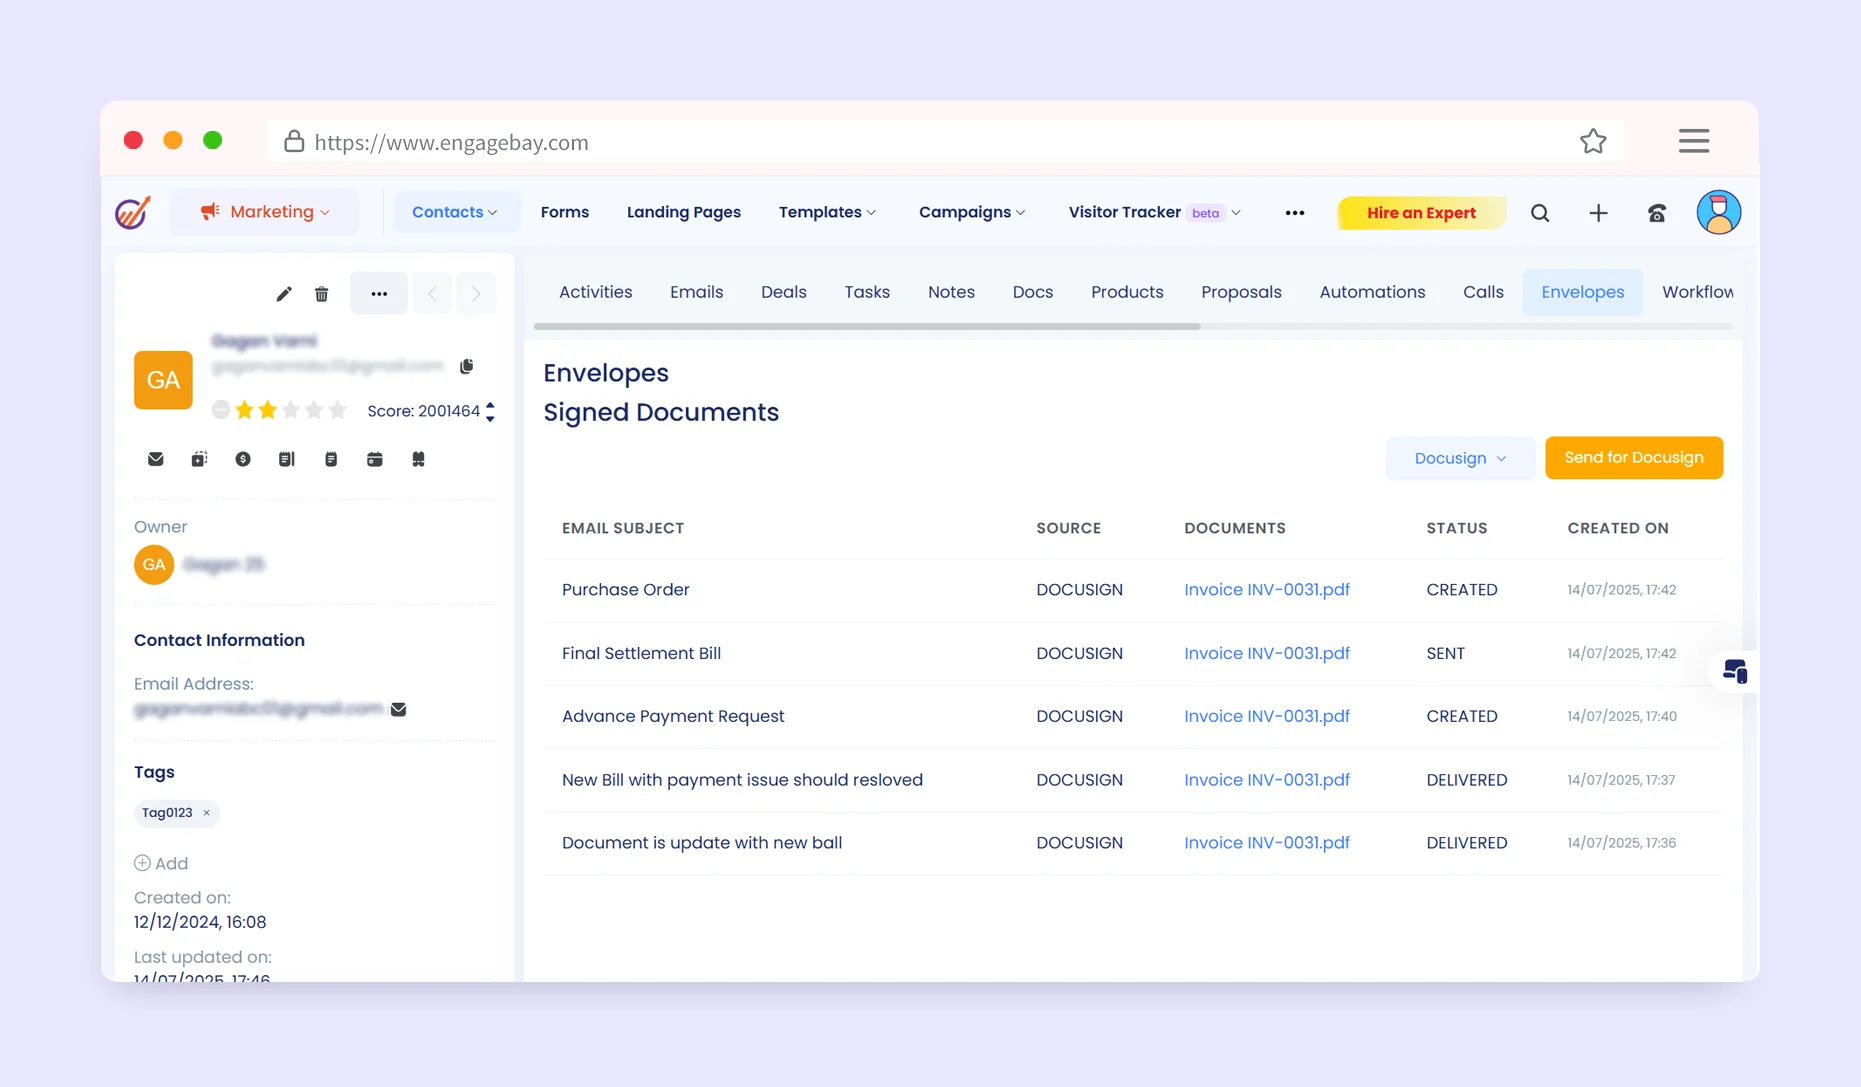Expand the Campaigns menu
This screenshot has width=1861, height=1087.
(972, 212)
